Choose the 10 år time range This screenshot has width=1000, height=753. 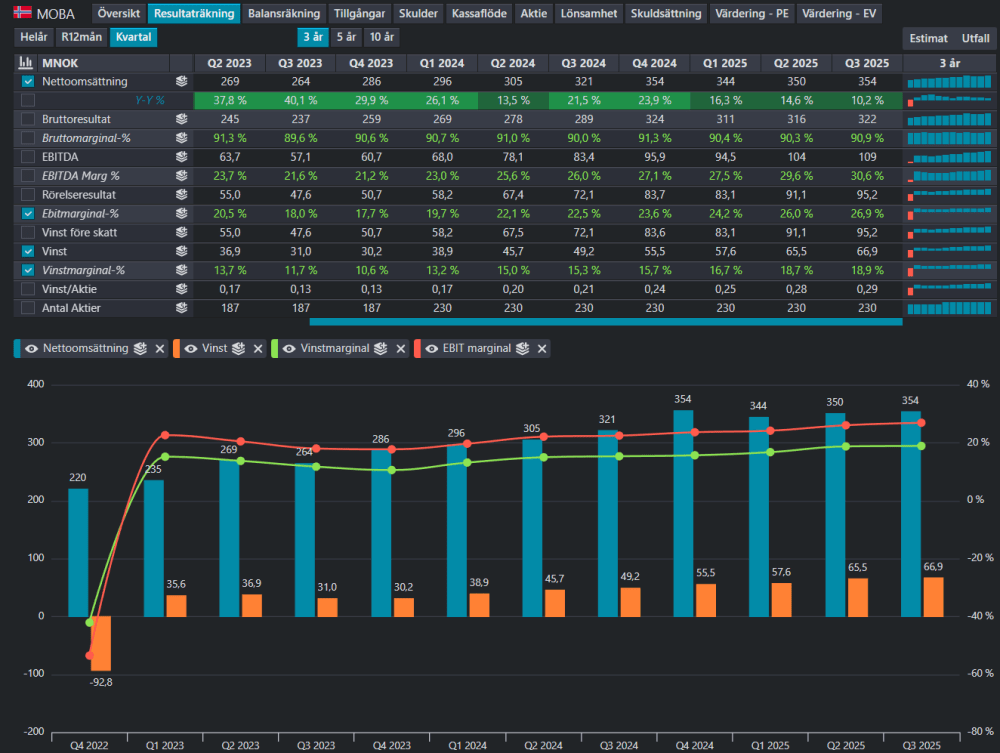(x=381, y=37)
